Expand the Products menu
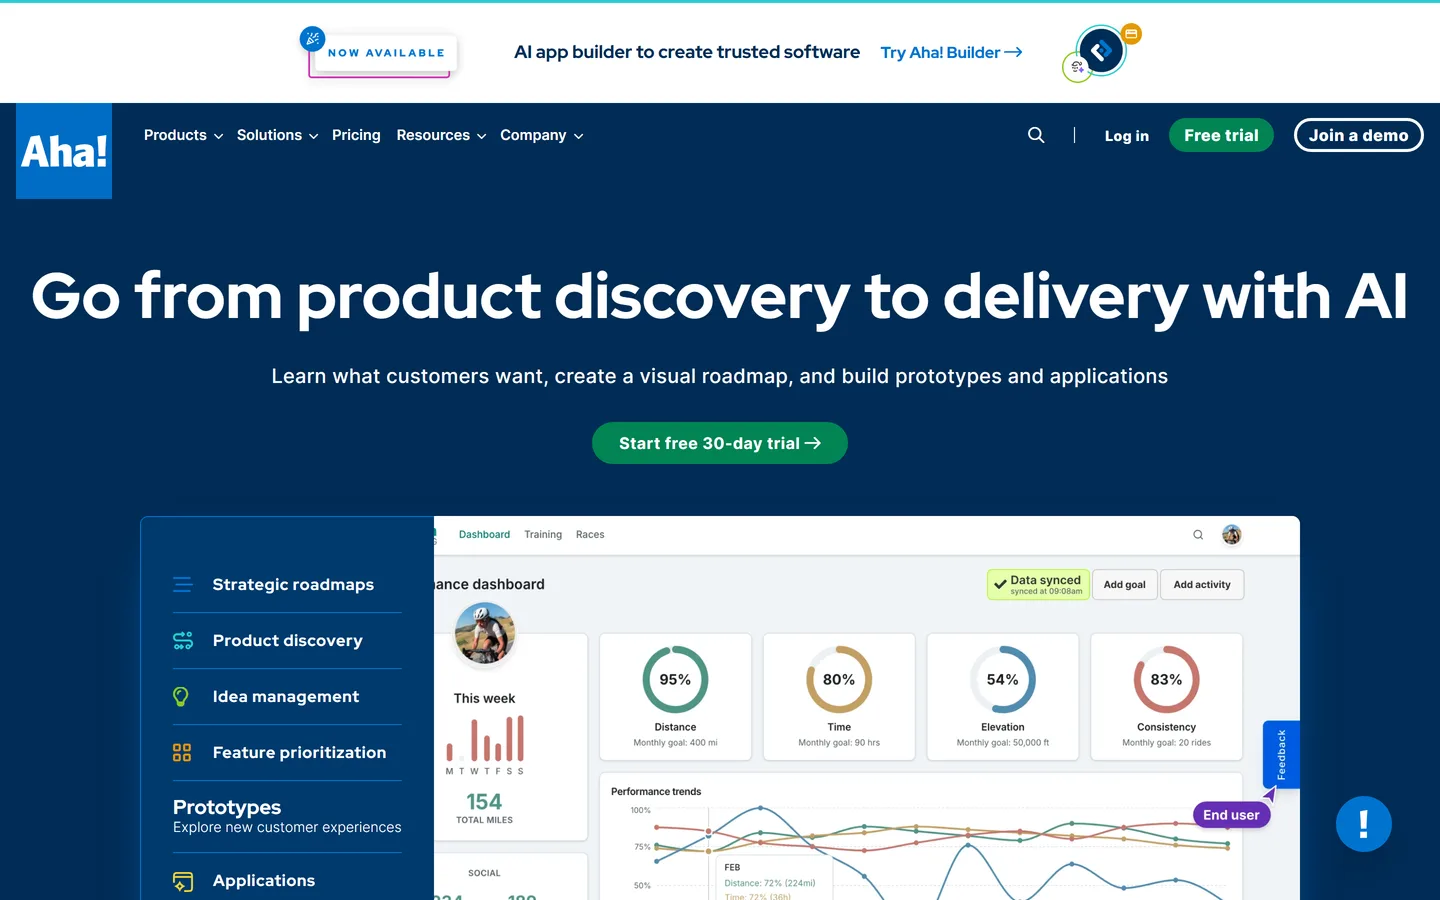This screenshot has width=1440, height=900. point(183,135)
